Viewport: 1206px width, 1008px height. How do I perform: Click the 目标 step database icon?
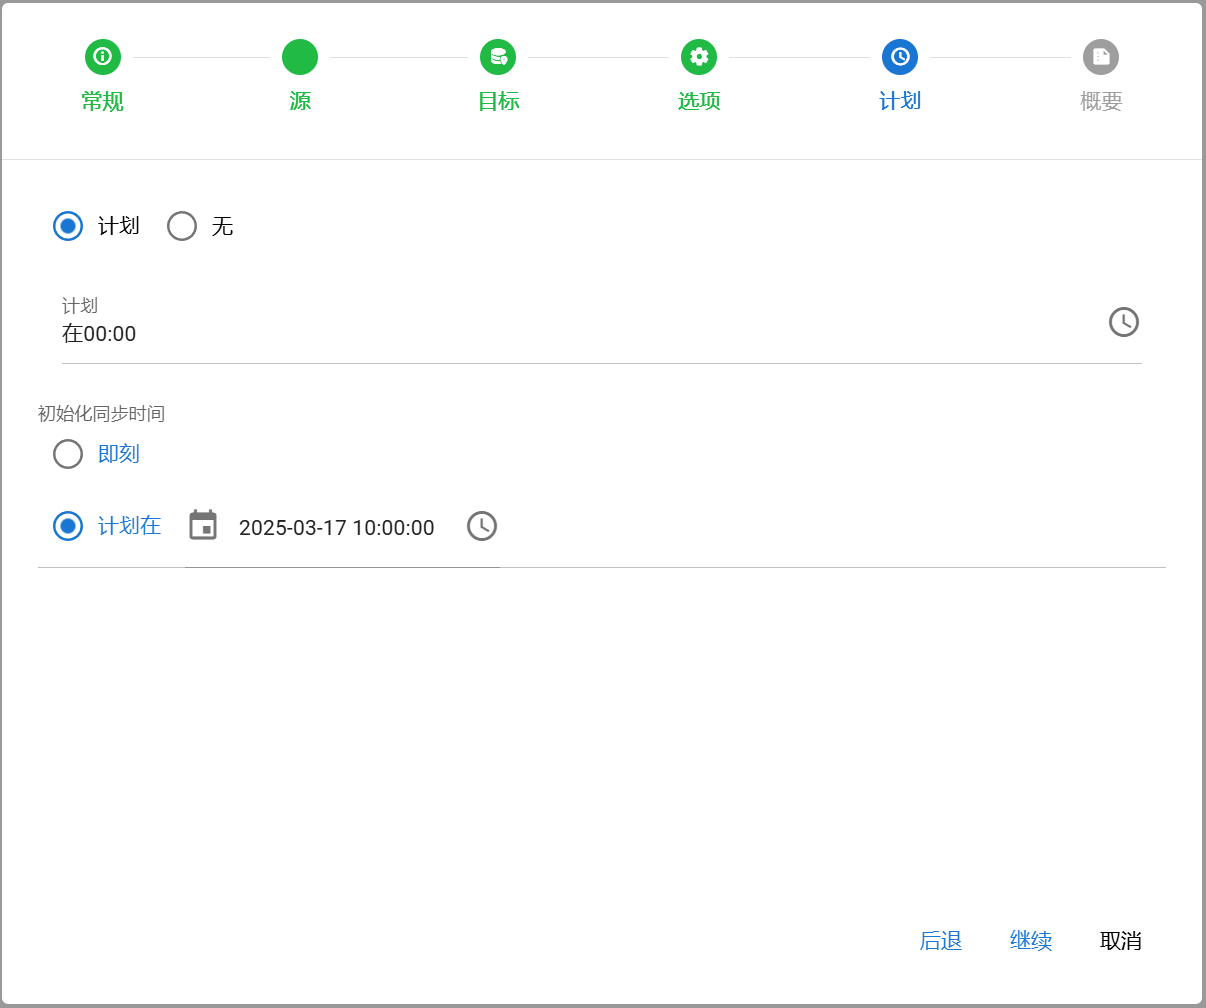click(498, 57)
